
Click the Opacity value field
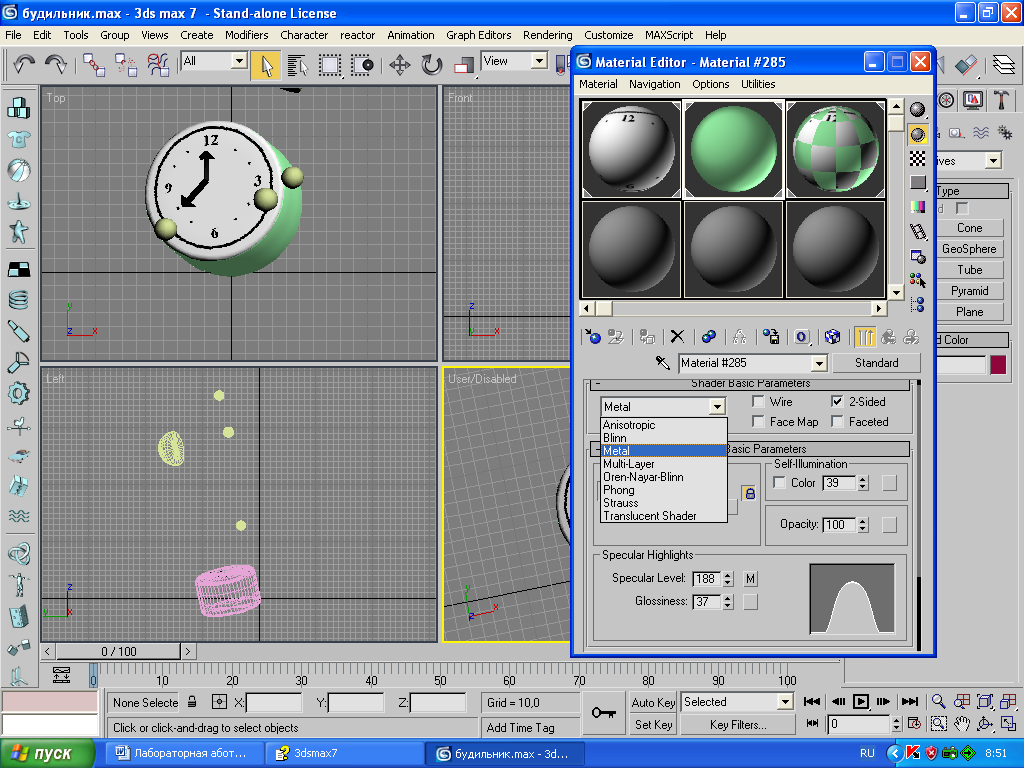pyautogui.click(x=840, y=525)
